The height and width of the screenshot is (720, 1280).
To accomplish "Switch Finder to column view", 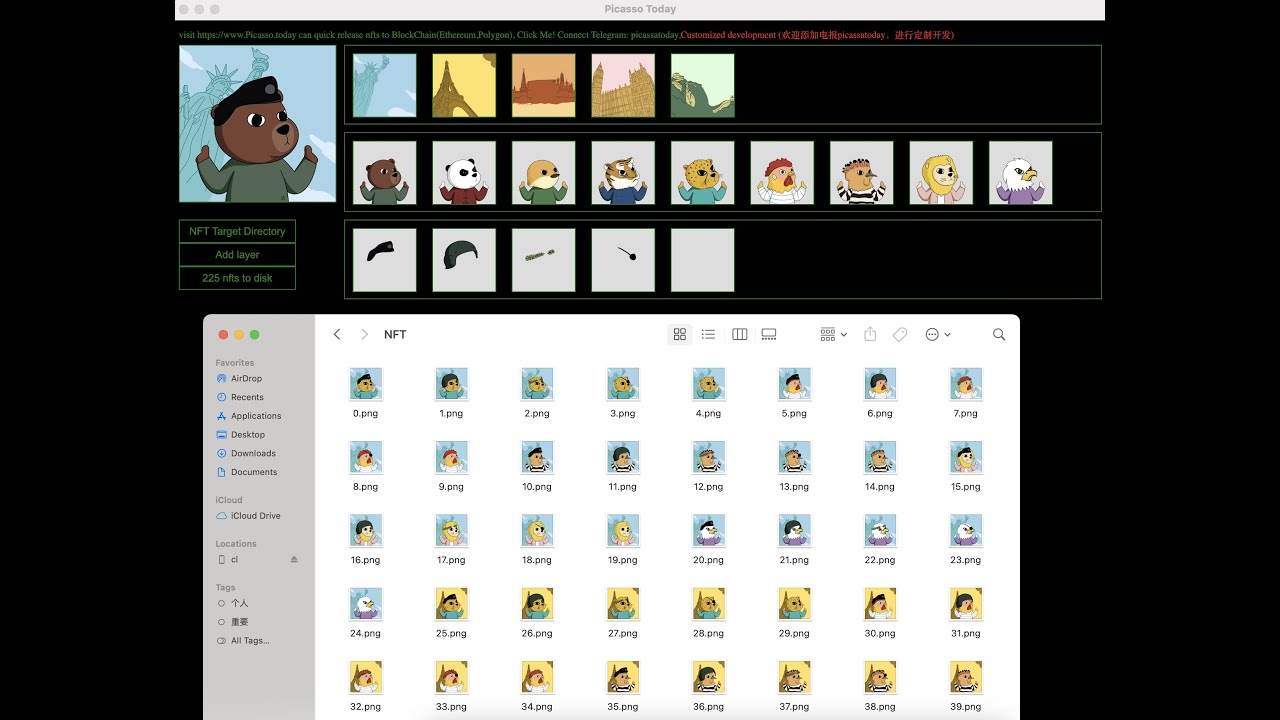I will coord(740,334).
